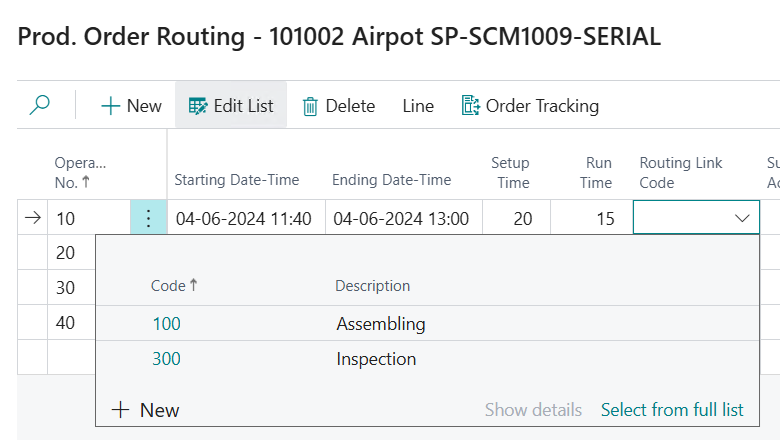The height and width of the screenshot is (440, 780).
Task: Choose routing link code 100 Assembling
Action: (166, 324)
